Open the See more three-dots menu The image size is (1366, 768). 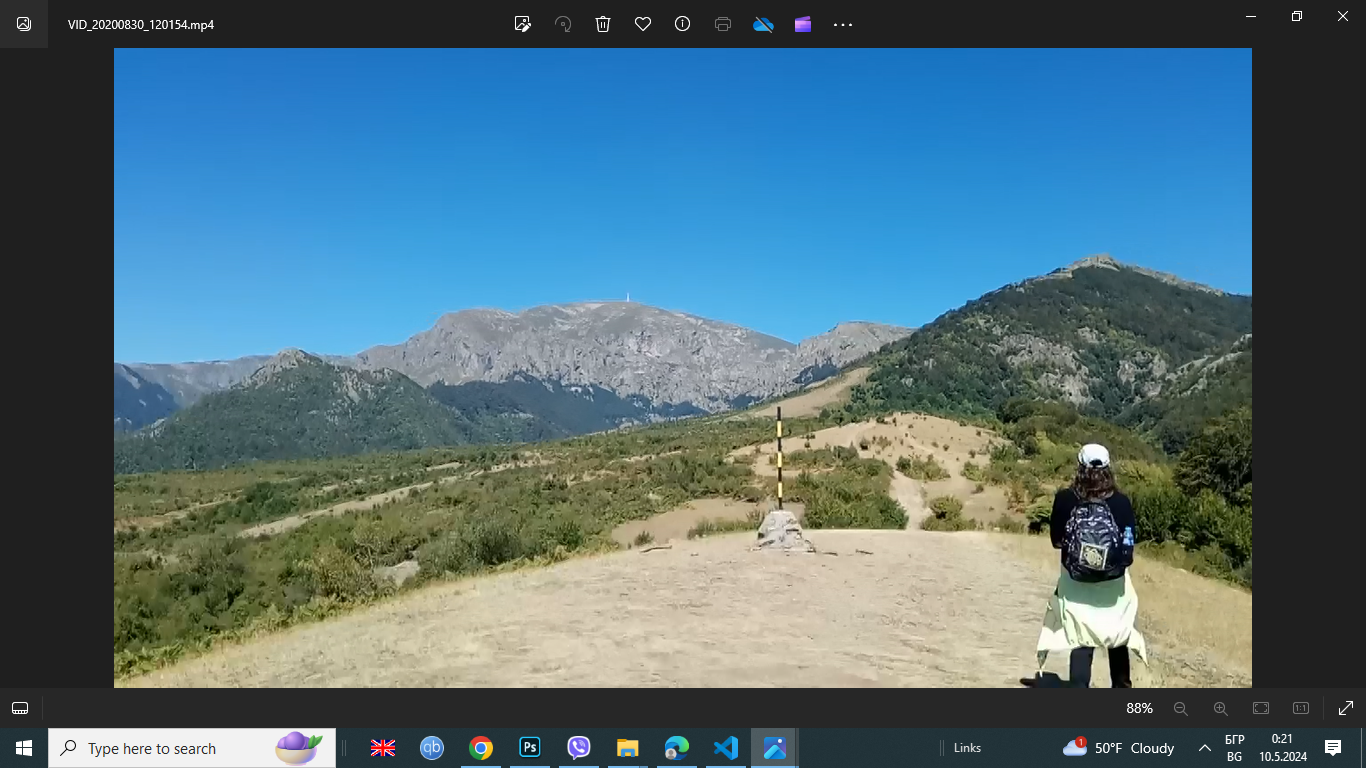843,24
